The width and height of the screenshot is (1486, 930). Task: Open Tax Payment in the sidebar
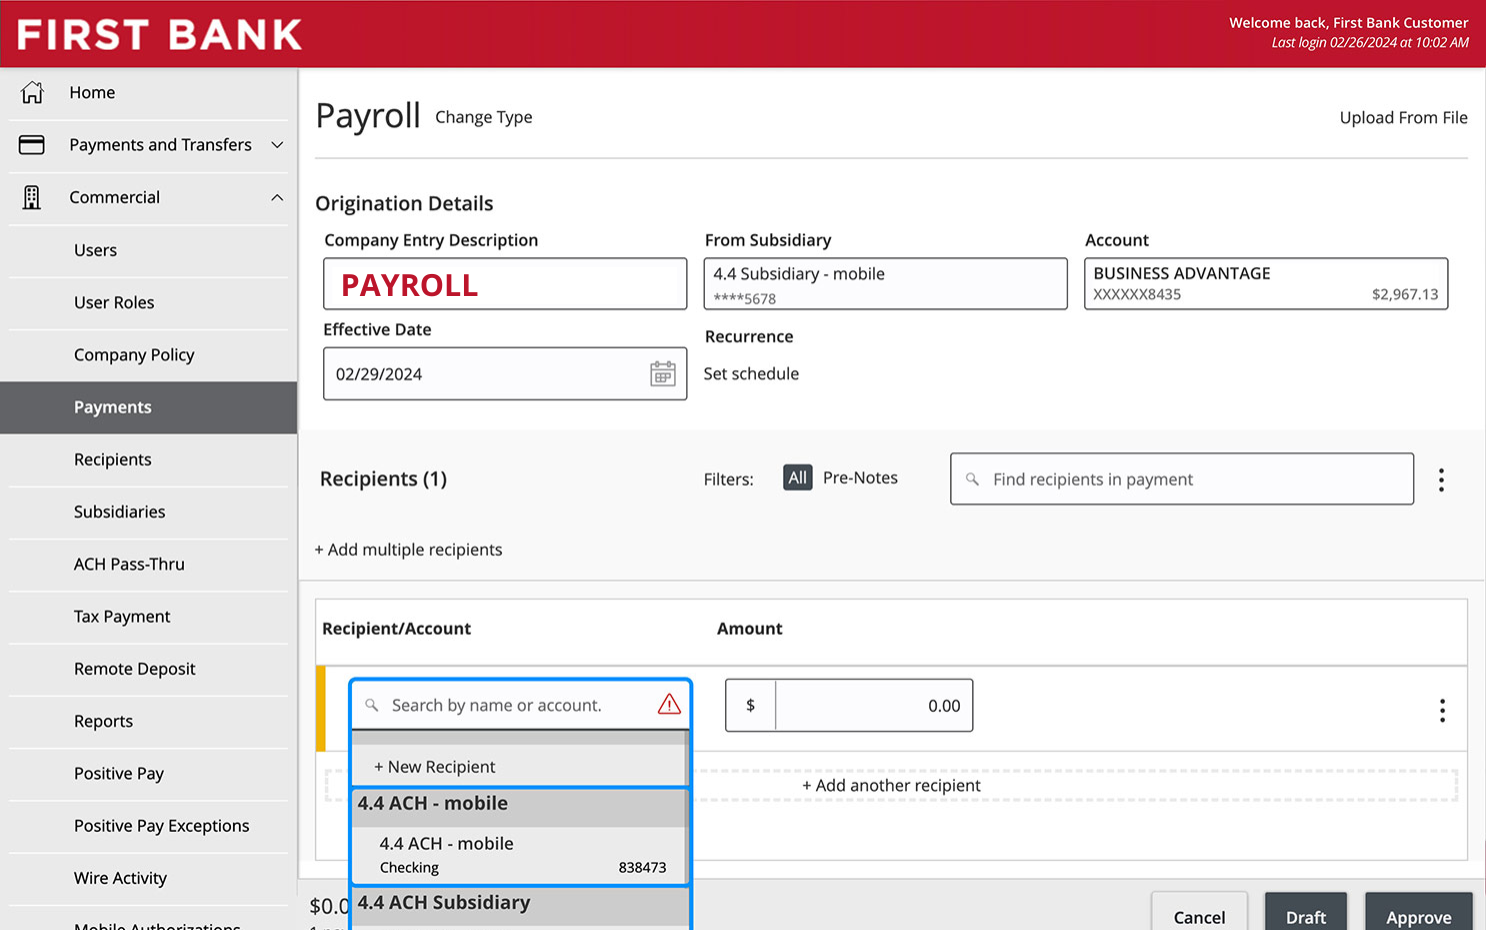(x=122, y=616)
